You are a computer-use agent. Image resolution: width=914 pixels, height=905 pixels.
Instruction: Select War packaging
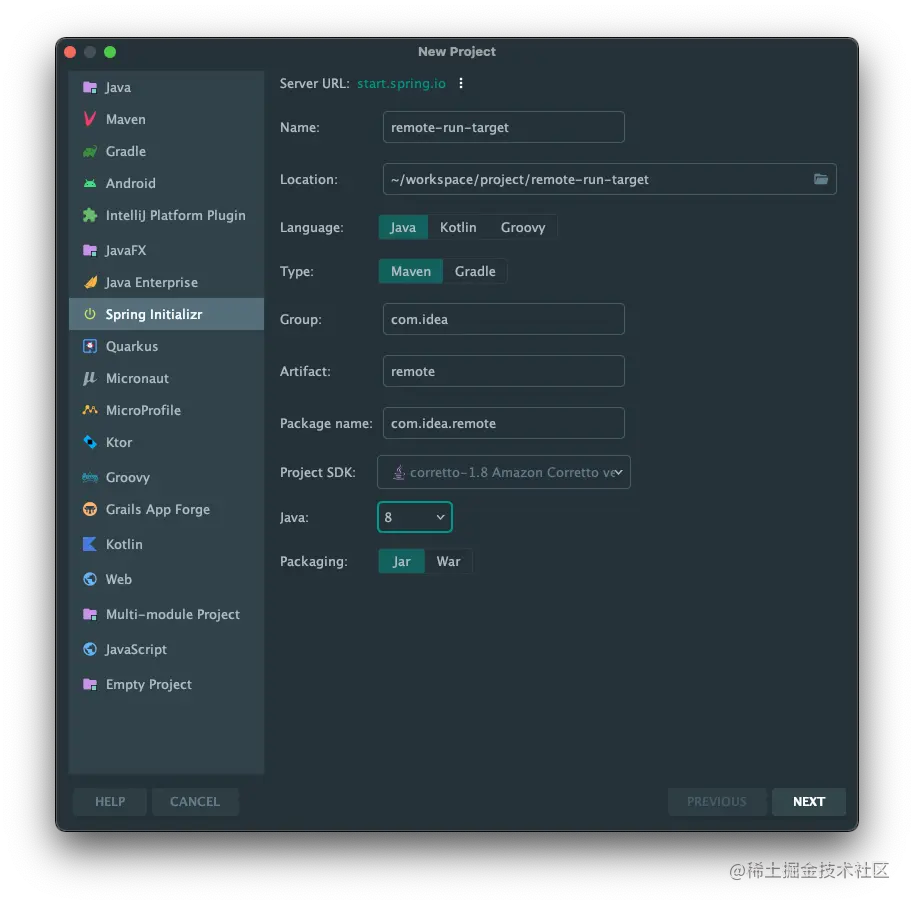448,561
